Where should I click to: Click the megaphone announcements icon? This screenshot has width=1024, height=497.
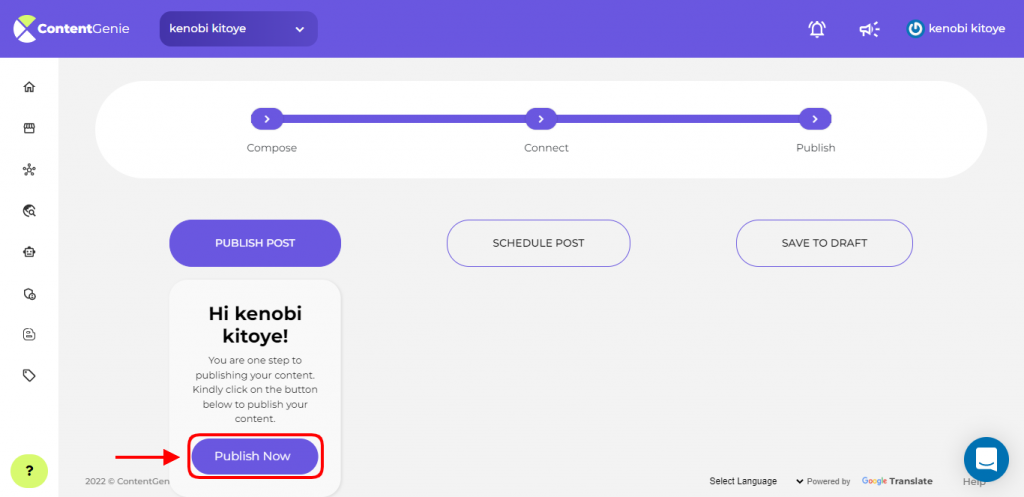point(869,29)
